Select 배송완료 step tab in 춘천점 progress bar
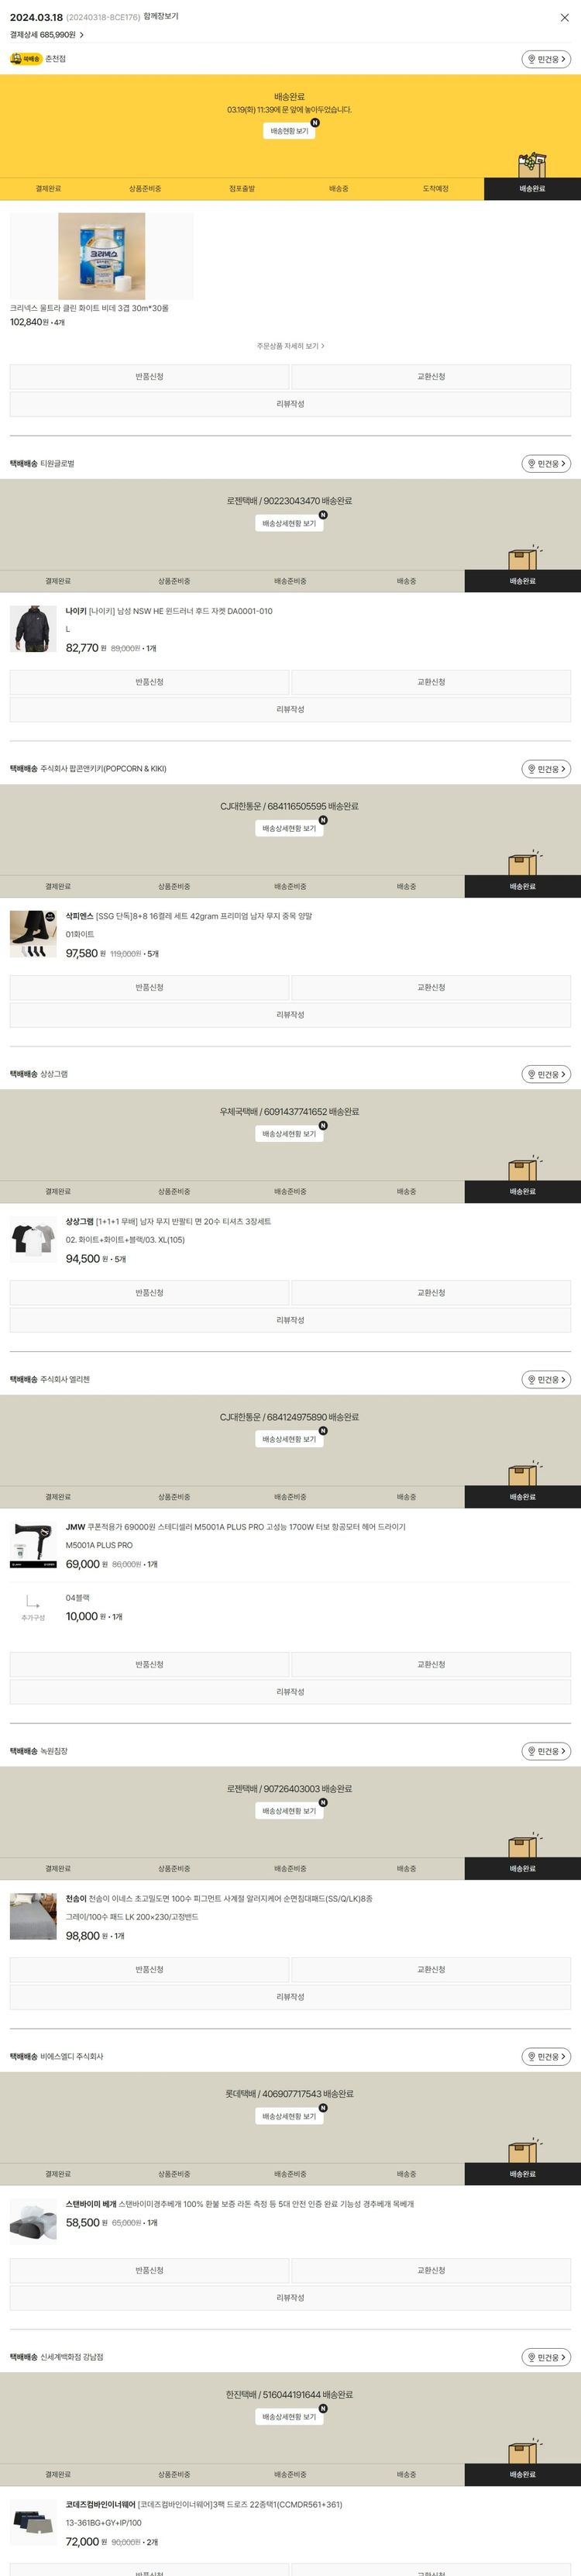 [x=532, y=189]
